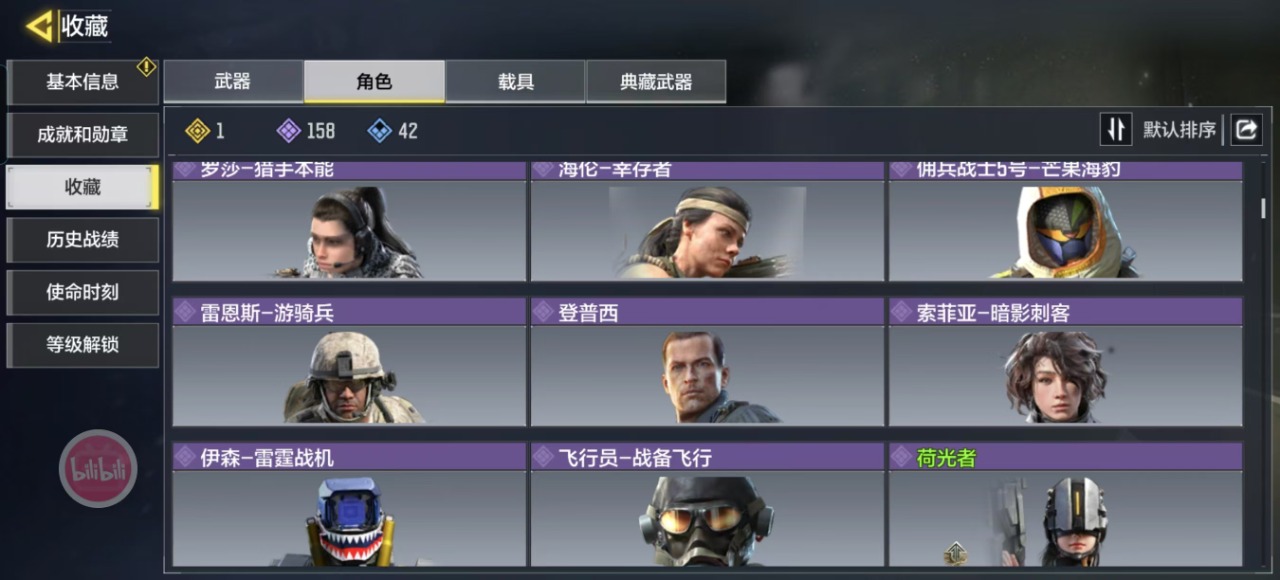Click the blue rare rarity icon showing 42
The height and width of the screenshot is (580, 1280).
pyautogui.click(x=379, y=131)
